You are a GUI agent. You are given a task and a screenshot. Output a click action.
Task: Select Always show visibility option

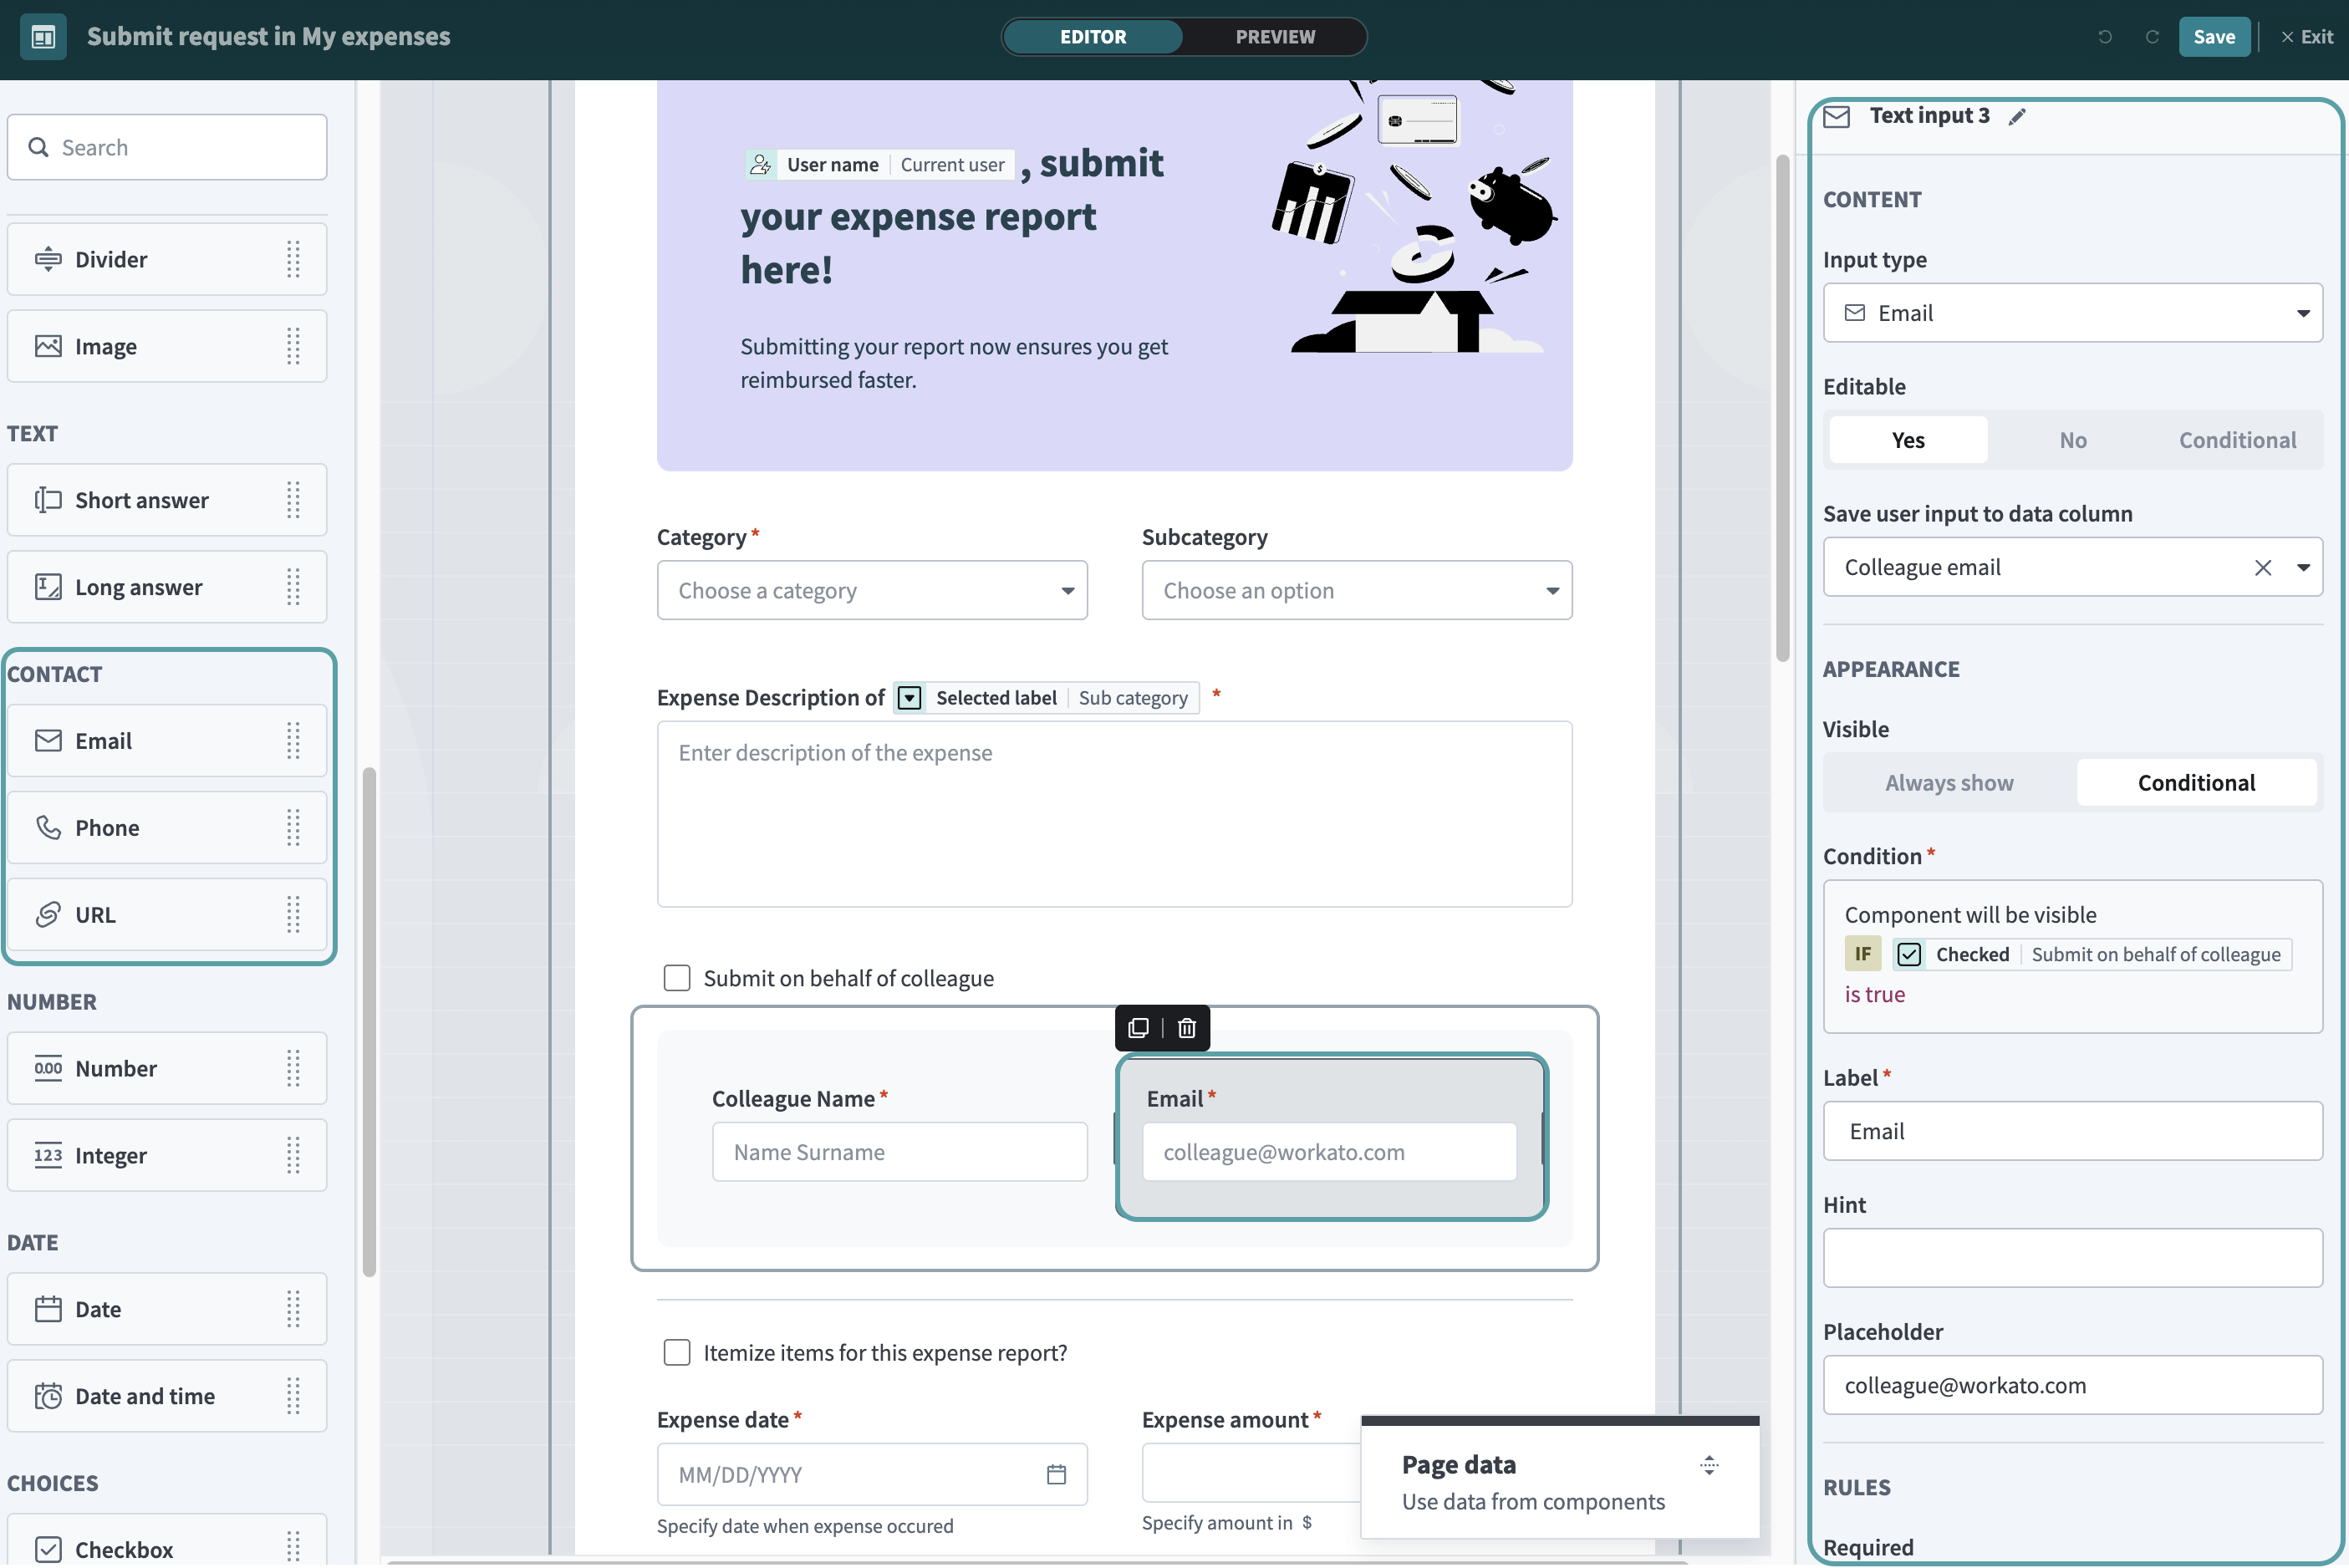1948,783
